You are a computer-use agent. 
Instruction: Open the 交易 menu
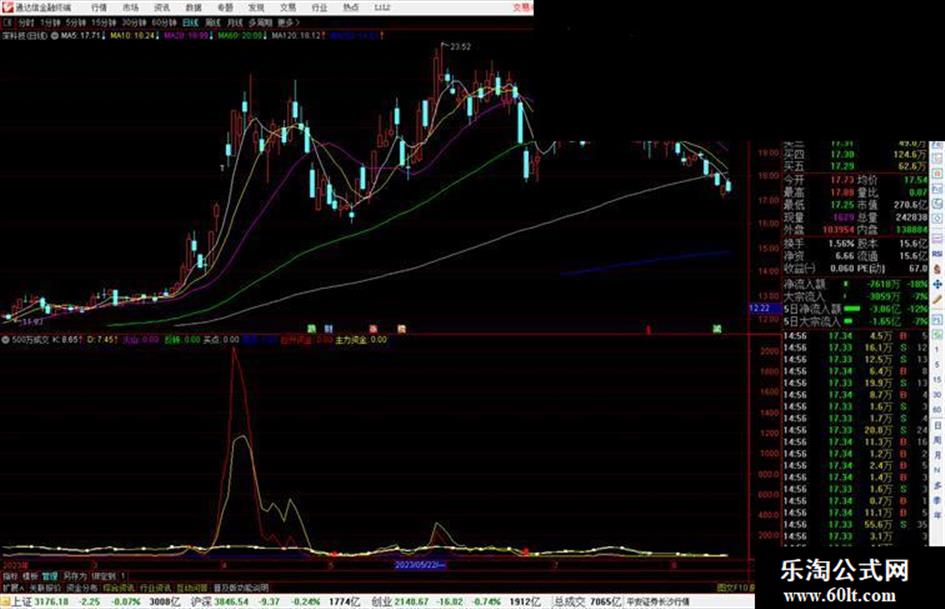click(x=287, y=7)
